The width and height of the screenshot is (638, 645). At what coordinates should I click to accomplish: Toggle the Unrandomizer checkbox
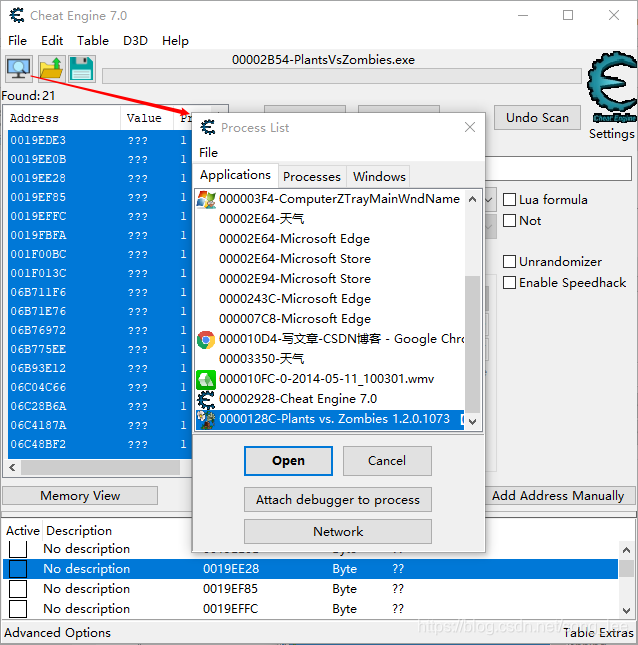point(509,261)
